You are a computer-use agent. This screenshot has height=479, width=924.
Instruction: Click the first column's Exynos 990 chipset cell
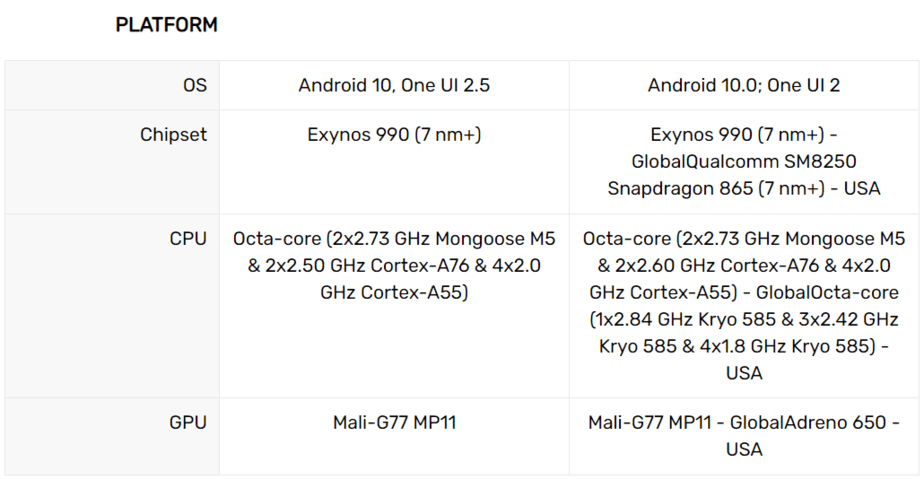pyautogui.click(x=394, y=134)
